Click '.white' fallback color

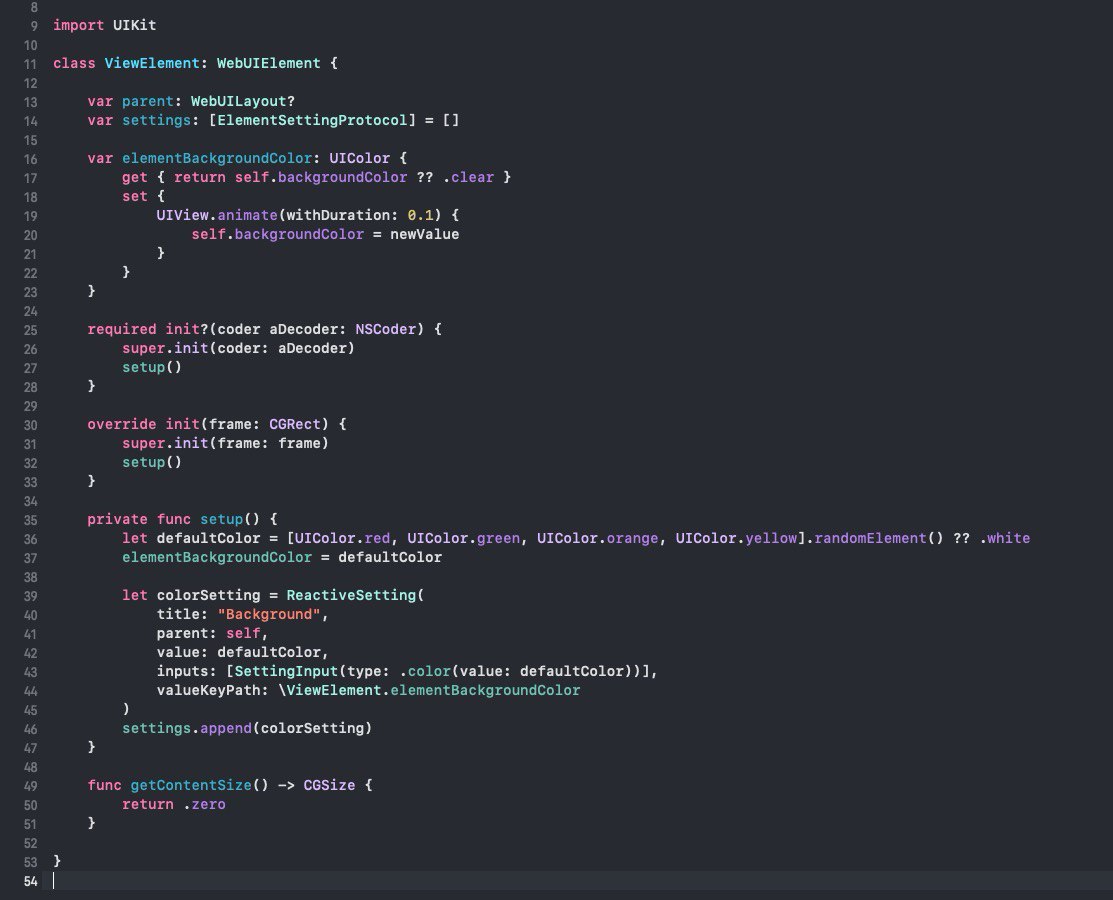[x=1004, y=539]
